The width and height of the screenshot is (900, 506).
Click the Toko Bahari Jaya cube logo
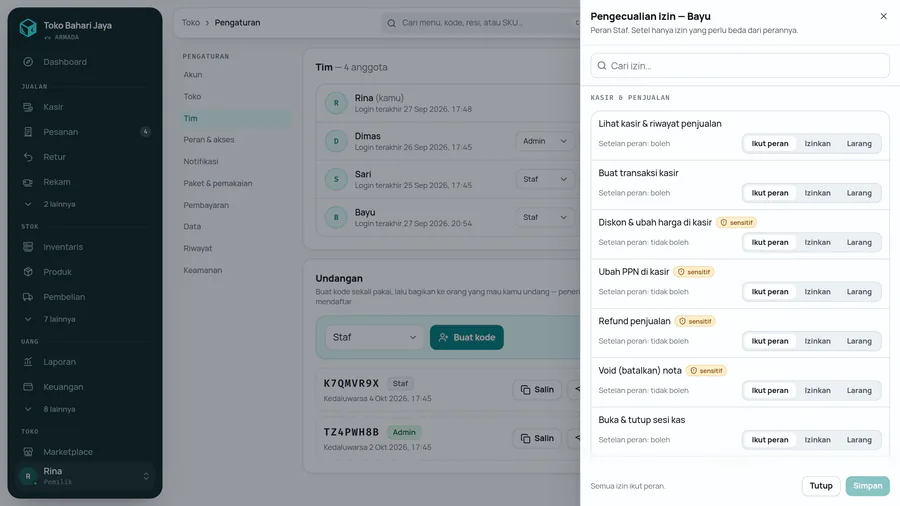coord(28,27)
